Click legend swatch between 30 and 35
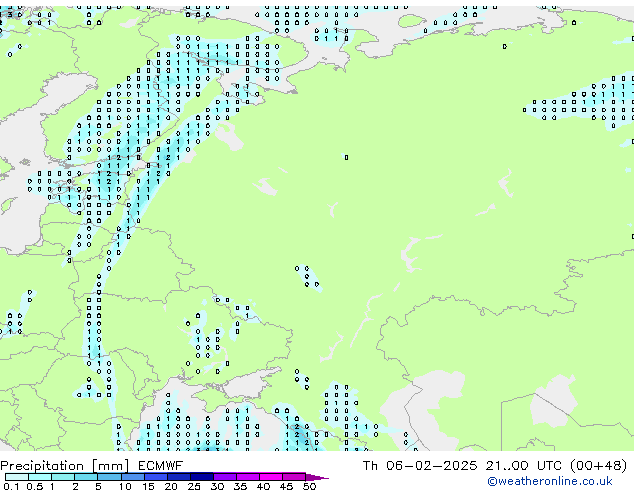This screenshot has width=634, height=490. click(x=225, y=477)
